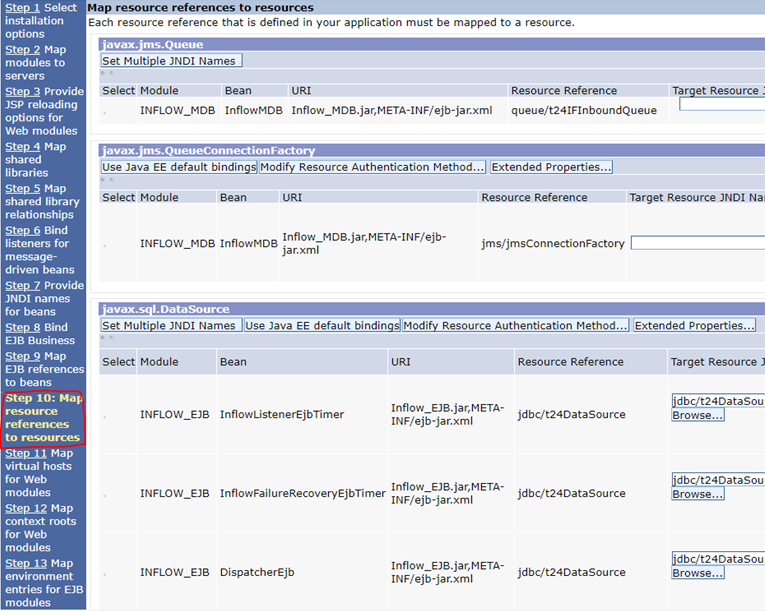Open Step 2 Map modules to servers
Screen dimensions: 765x611
pyautogui.click(x=23, y=49)
